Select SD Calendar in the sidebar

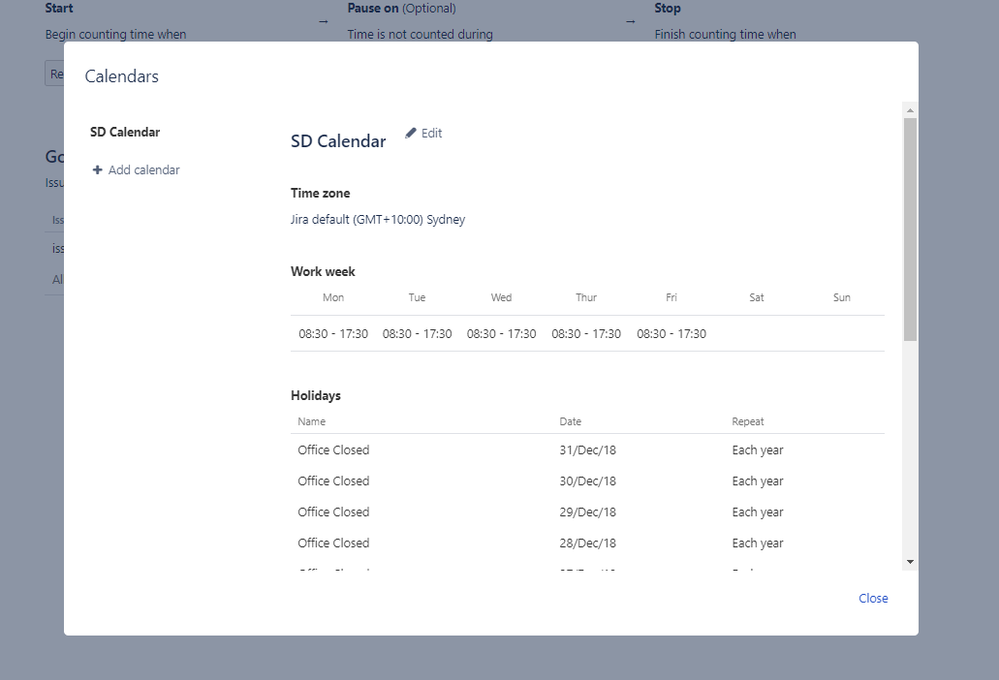pyautogui.click(x=125, y=132)
